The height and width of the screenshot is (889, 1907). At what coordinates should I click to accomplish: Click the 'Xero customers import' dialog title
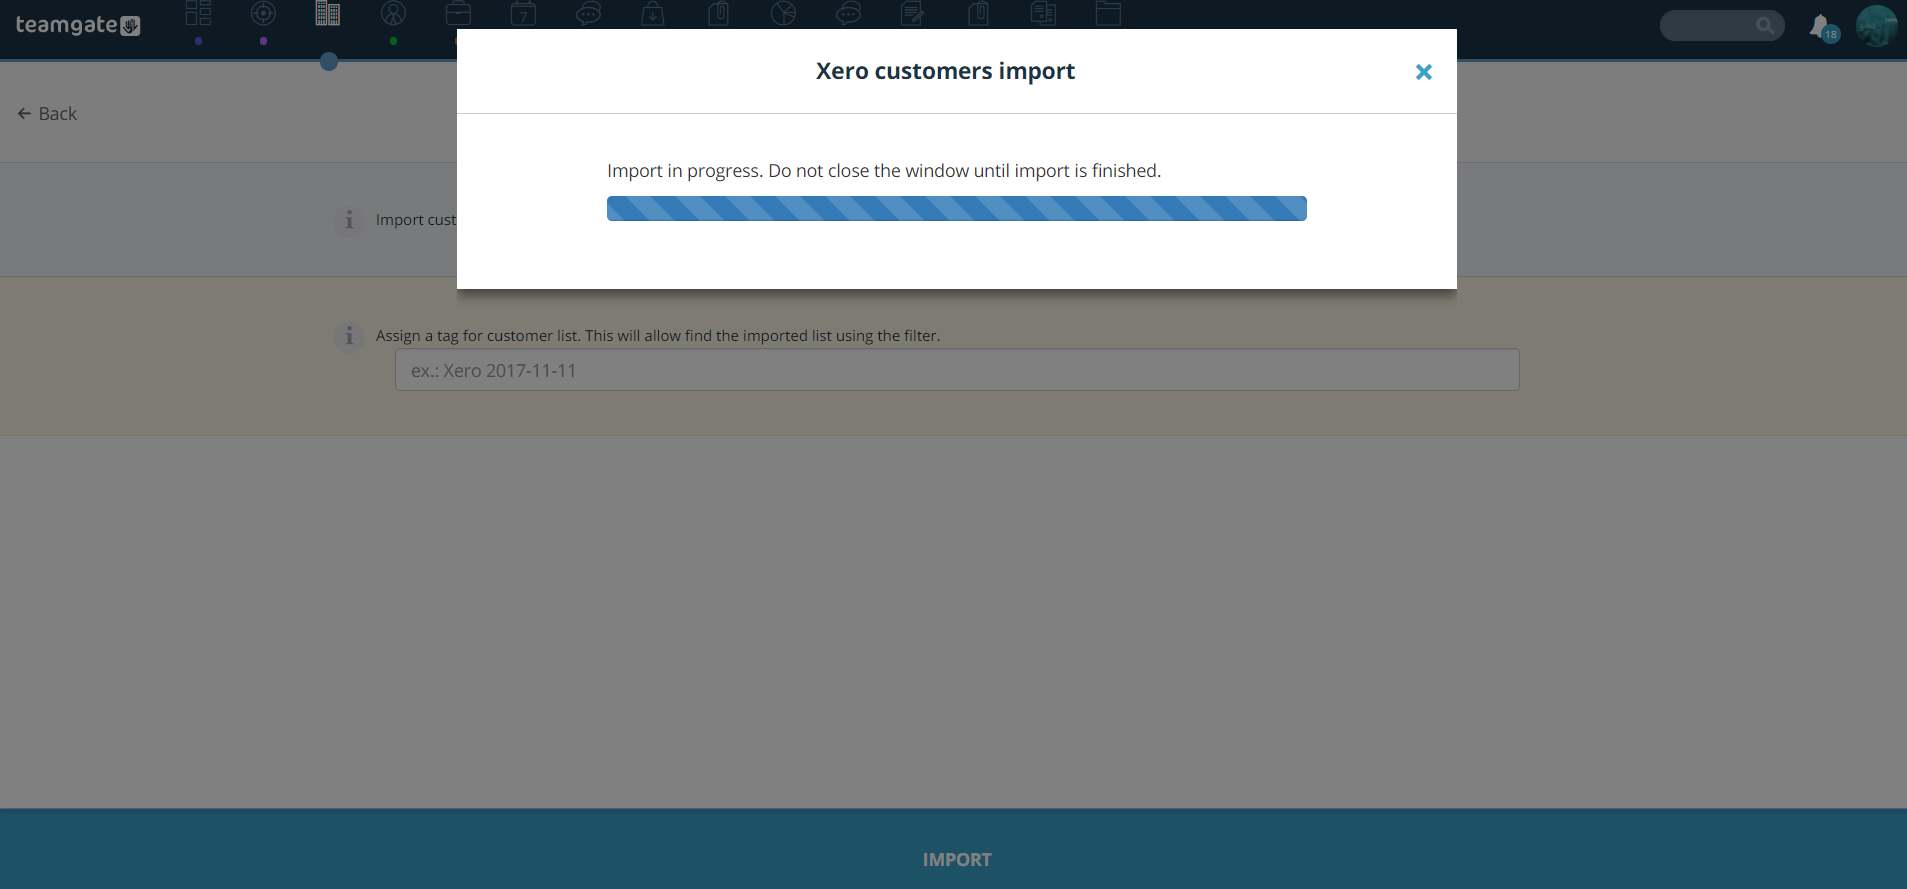(x=945, y=71)
